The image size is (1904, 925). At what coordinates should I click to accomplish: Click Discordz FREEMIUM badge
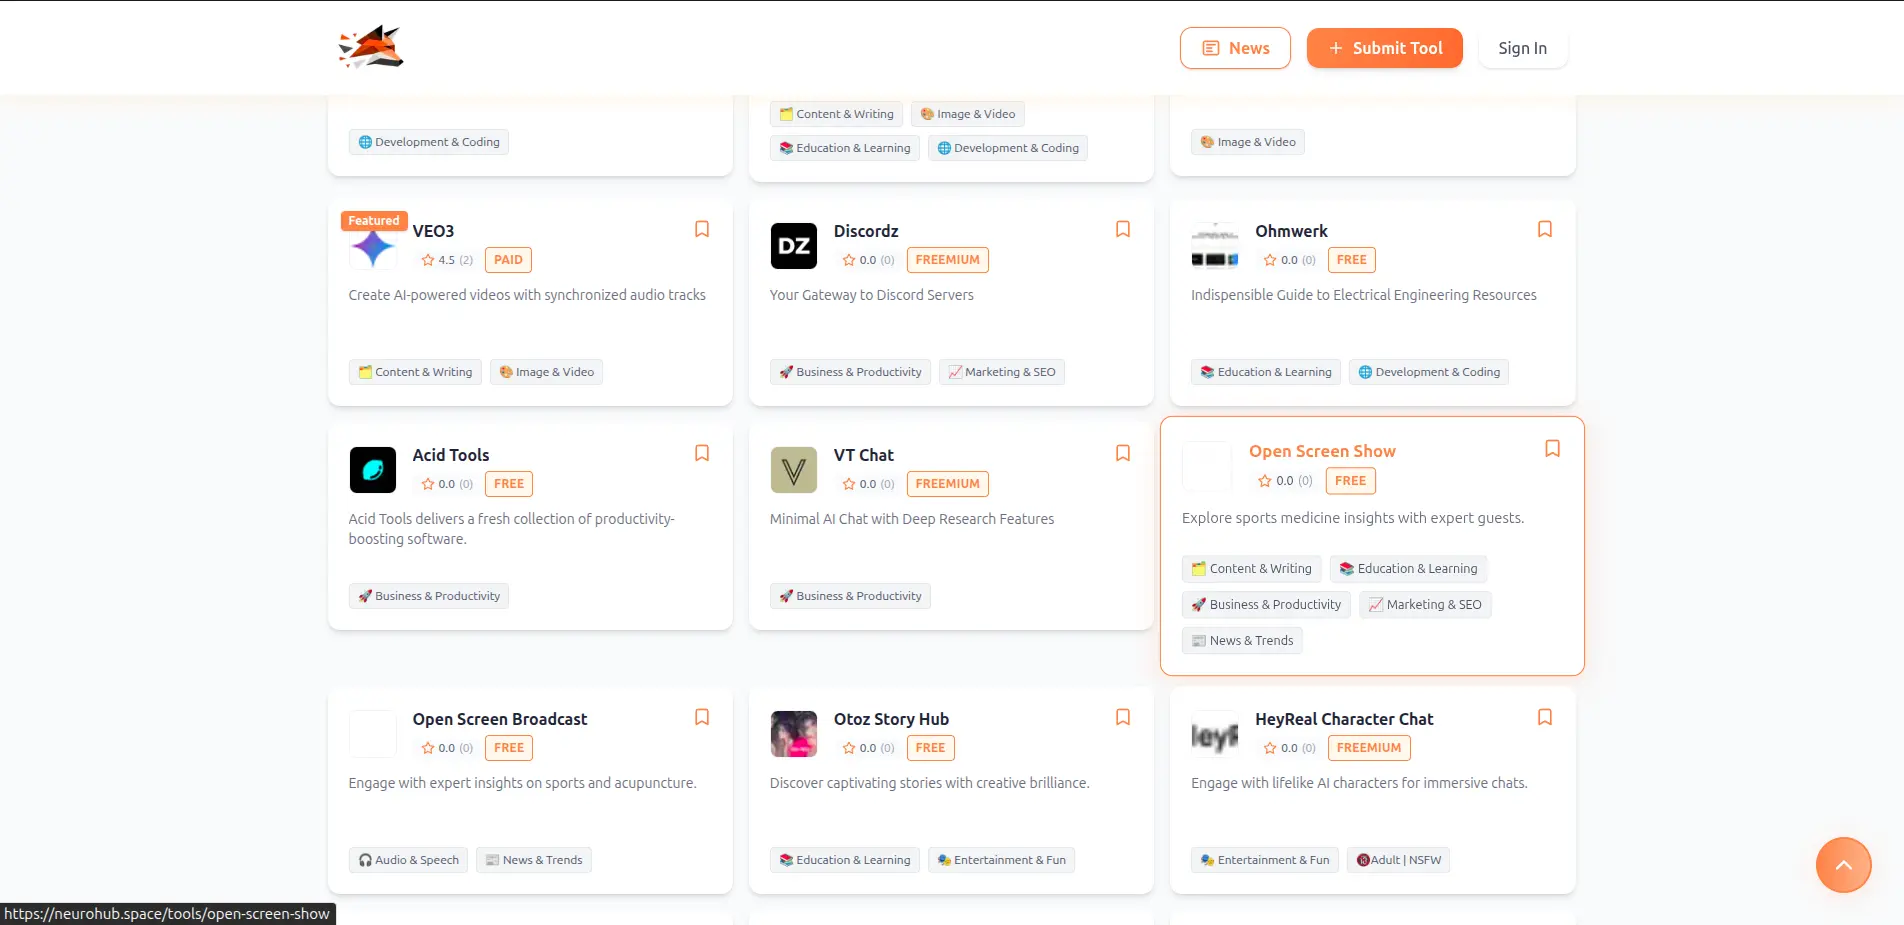[947, 260]
